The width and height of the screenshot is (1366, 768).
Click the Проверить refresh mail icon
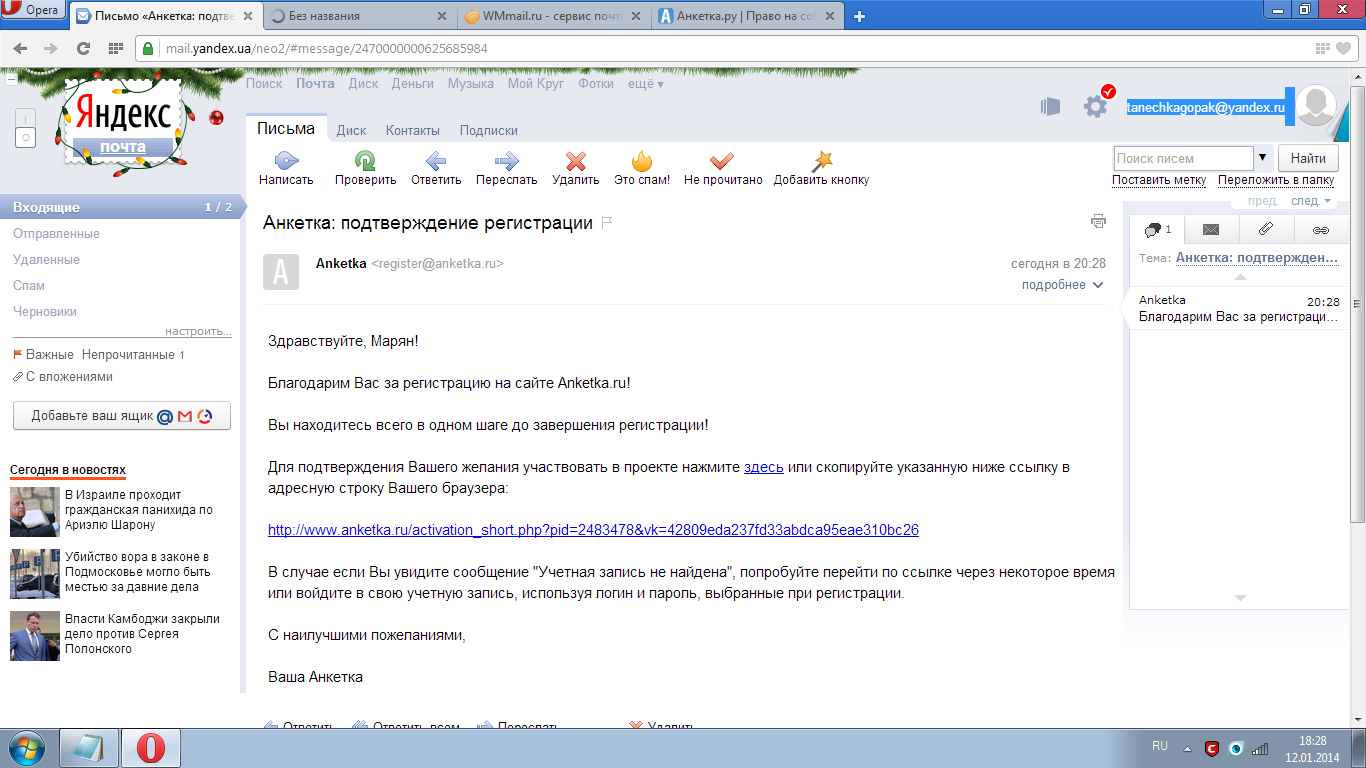[366, 160]
